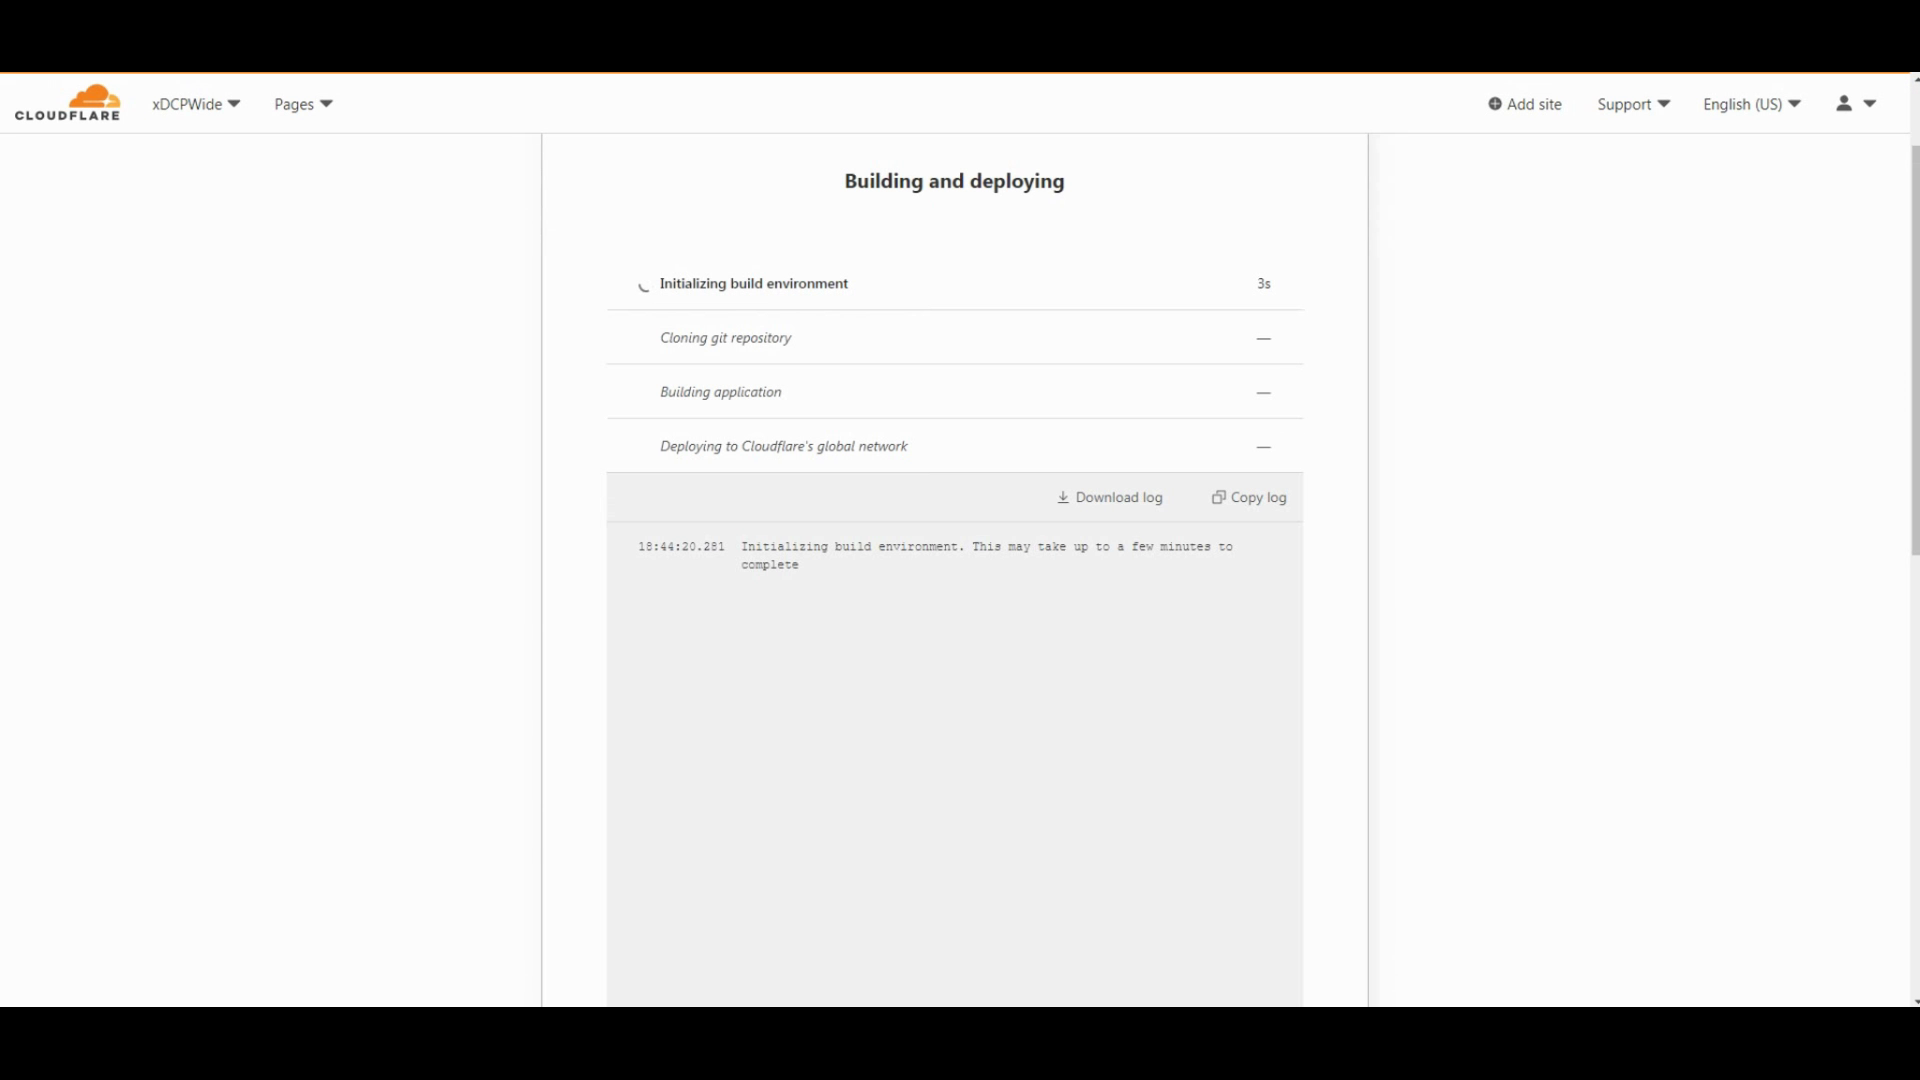
Task: Select the Building application step
Action: tap(720, 392)
